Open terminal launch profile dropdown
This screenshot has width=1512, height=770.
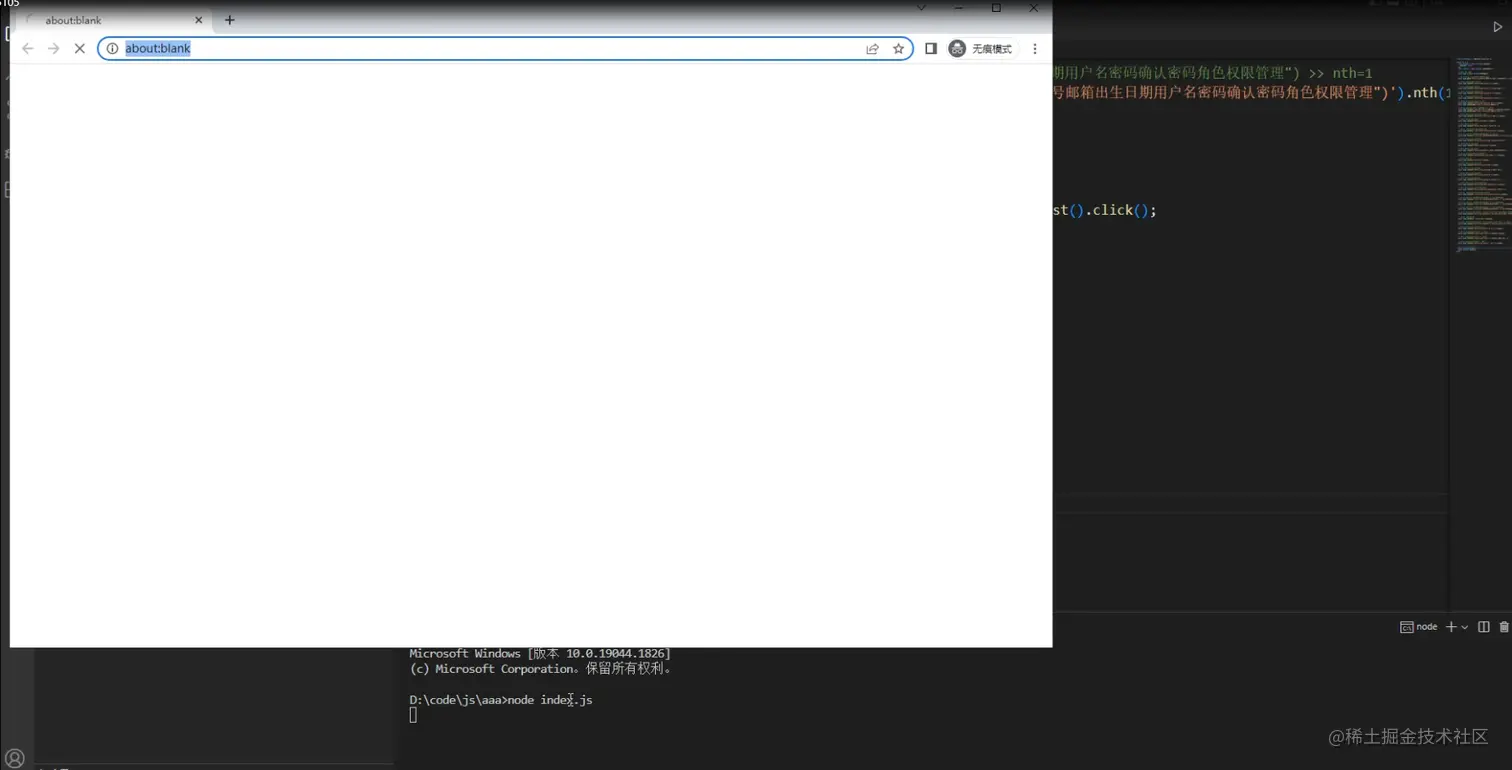point(1465,627)
